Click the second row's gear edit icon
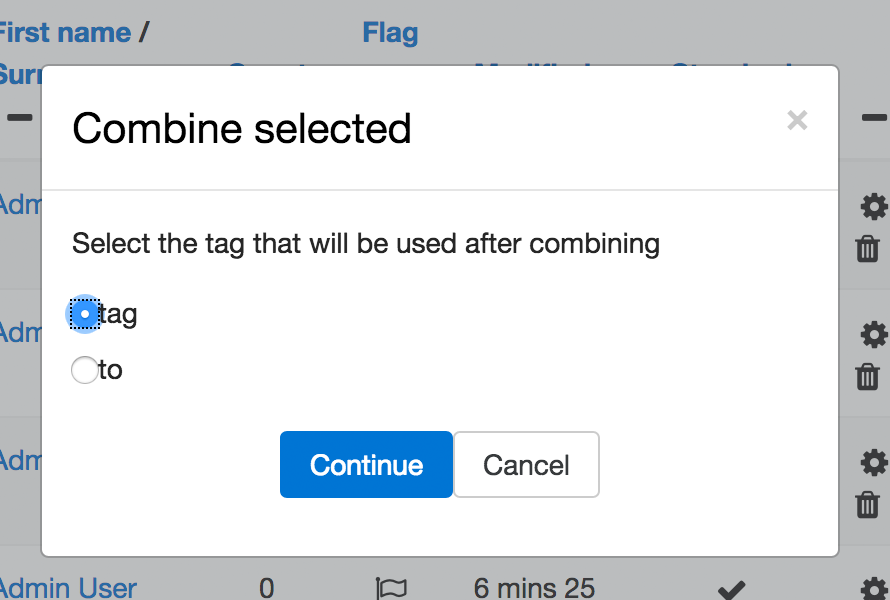 click(x=874, y=334)
